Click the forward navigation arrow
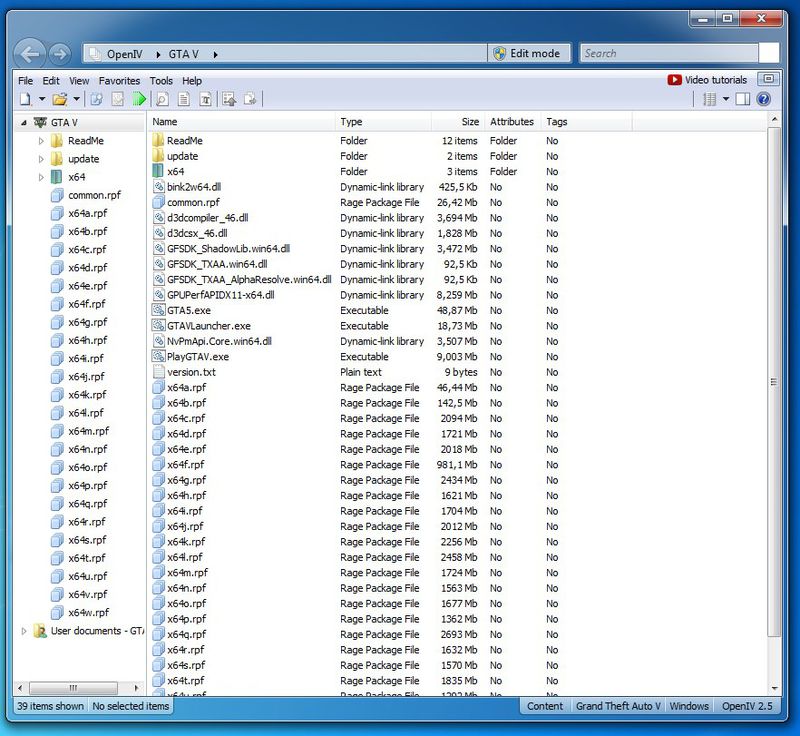 point(60,54)
